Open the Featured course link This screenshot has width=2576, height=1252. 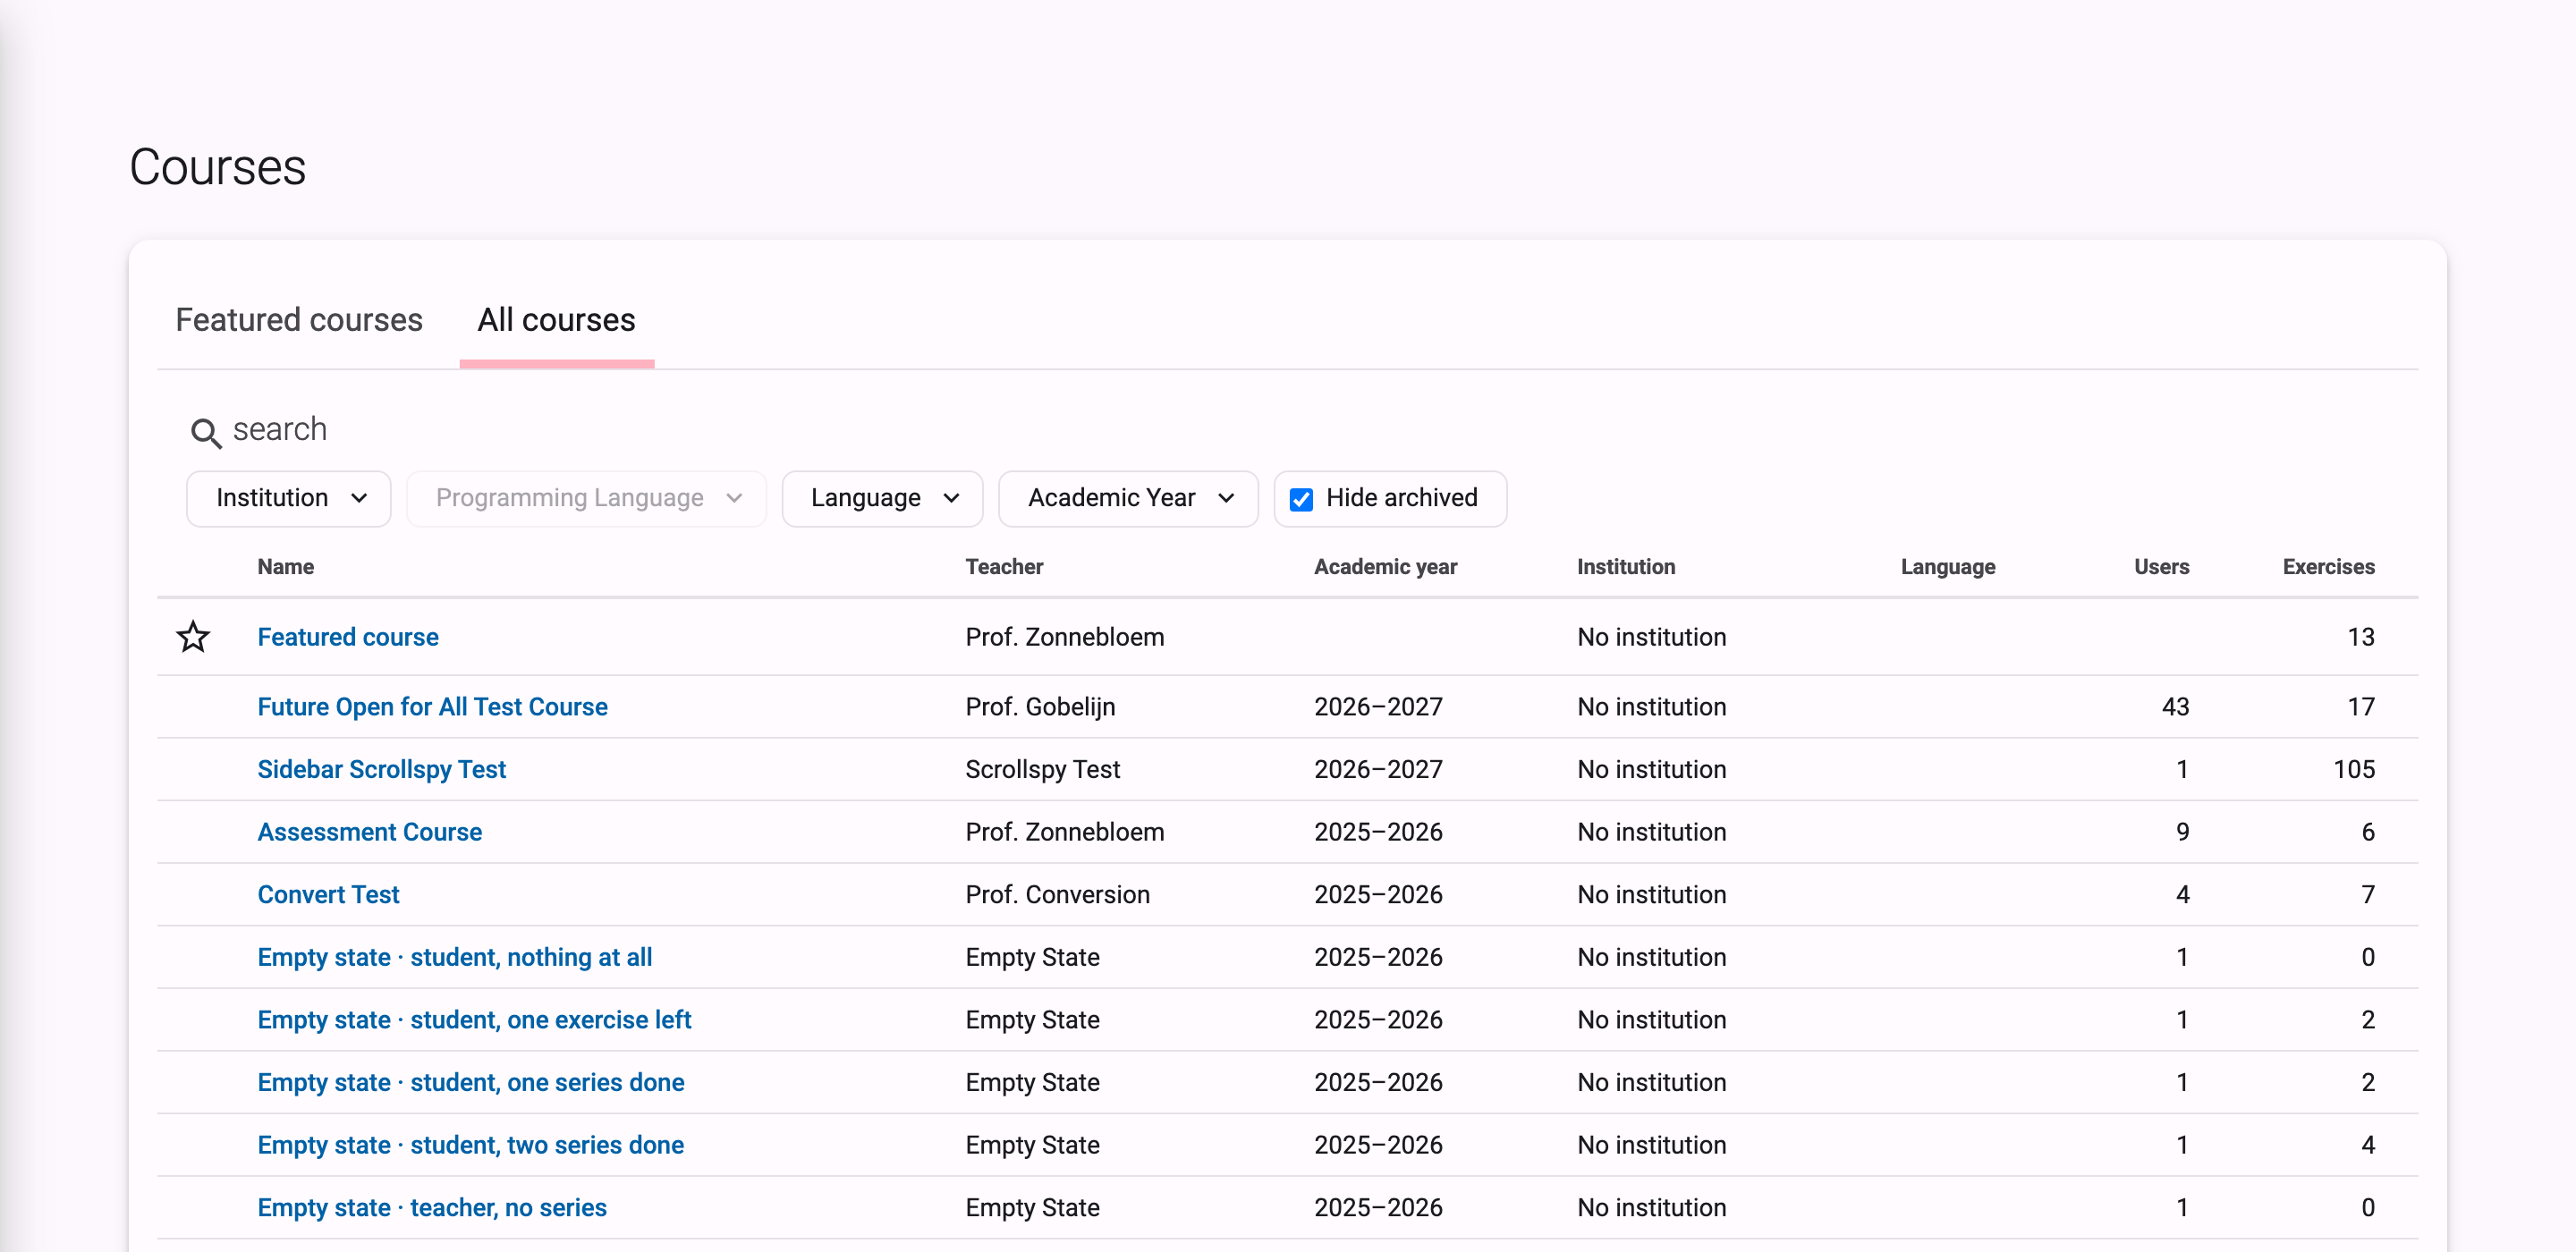(x=348, y=637)
